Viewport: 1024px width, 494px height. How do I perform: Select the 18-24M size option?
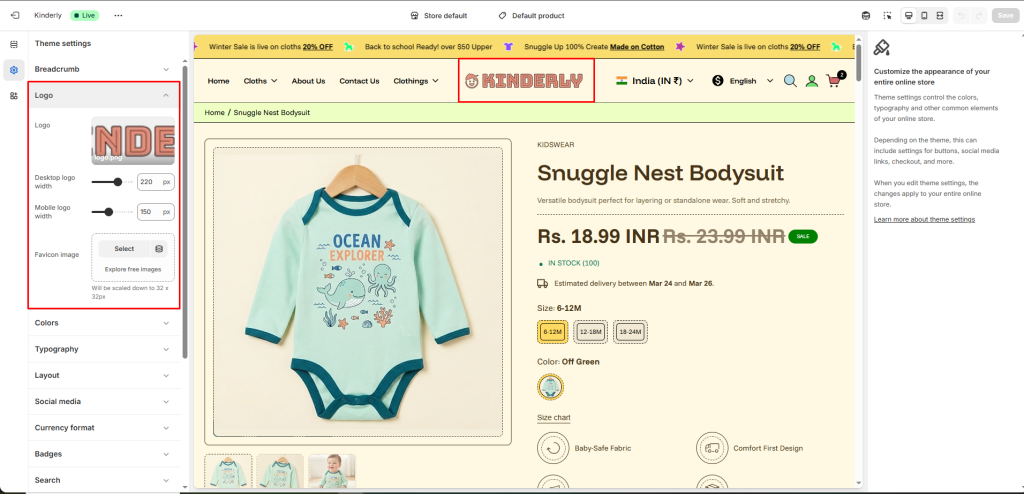tap(630, 332)
